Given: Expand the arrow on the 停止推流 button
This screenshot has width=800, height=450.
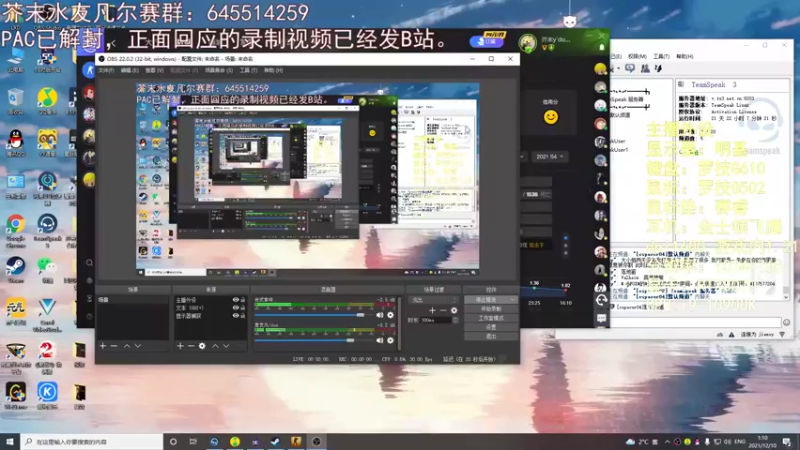Looking at the screenshot, I should click(x=513, y=300).
